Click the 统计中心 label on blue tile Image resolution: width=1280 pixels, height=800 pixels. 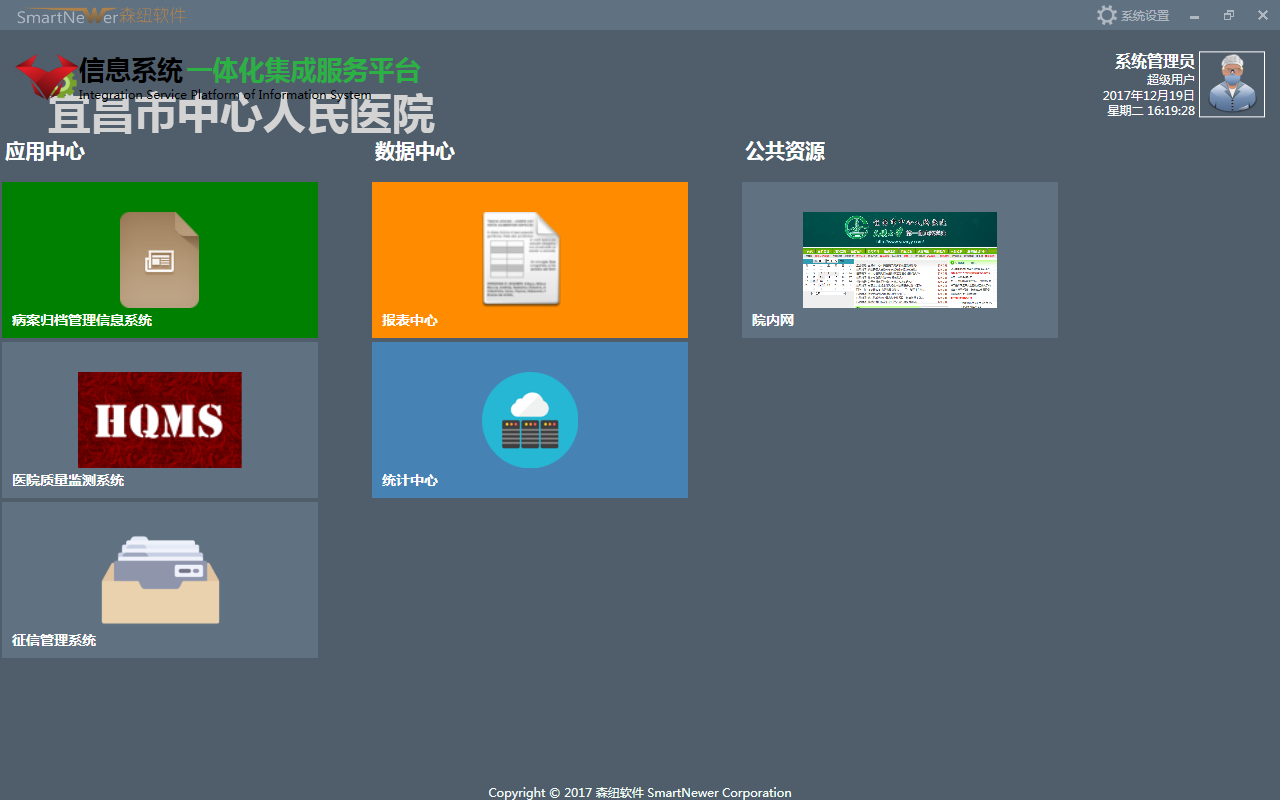coord(410,481)
